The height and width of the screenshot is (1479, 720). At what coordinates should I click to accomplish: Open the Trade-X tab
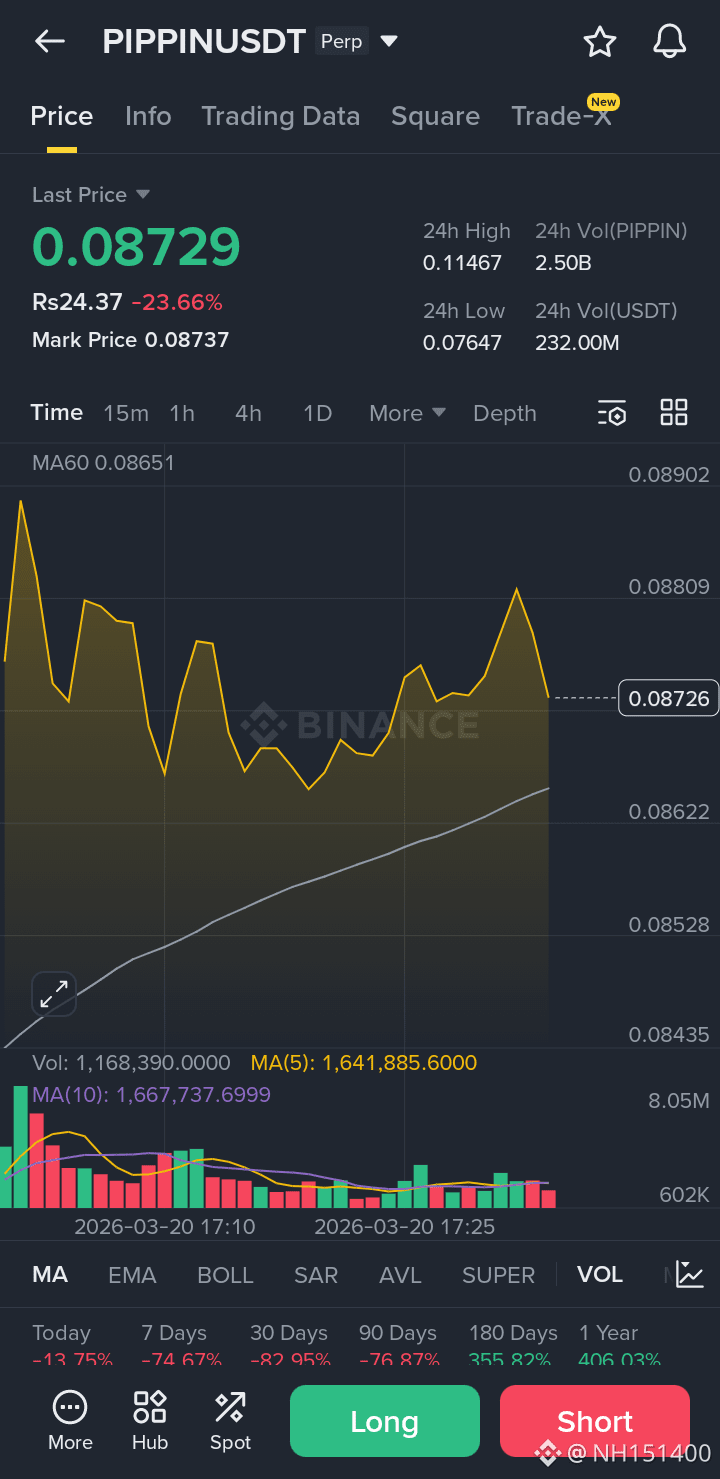pos(562,116)
